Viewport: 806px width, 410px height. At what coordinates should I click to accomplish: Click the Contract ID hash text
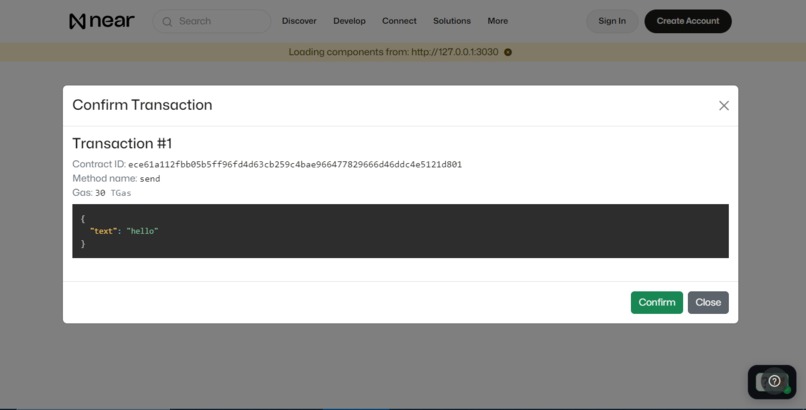pos(295,164)
